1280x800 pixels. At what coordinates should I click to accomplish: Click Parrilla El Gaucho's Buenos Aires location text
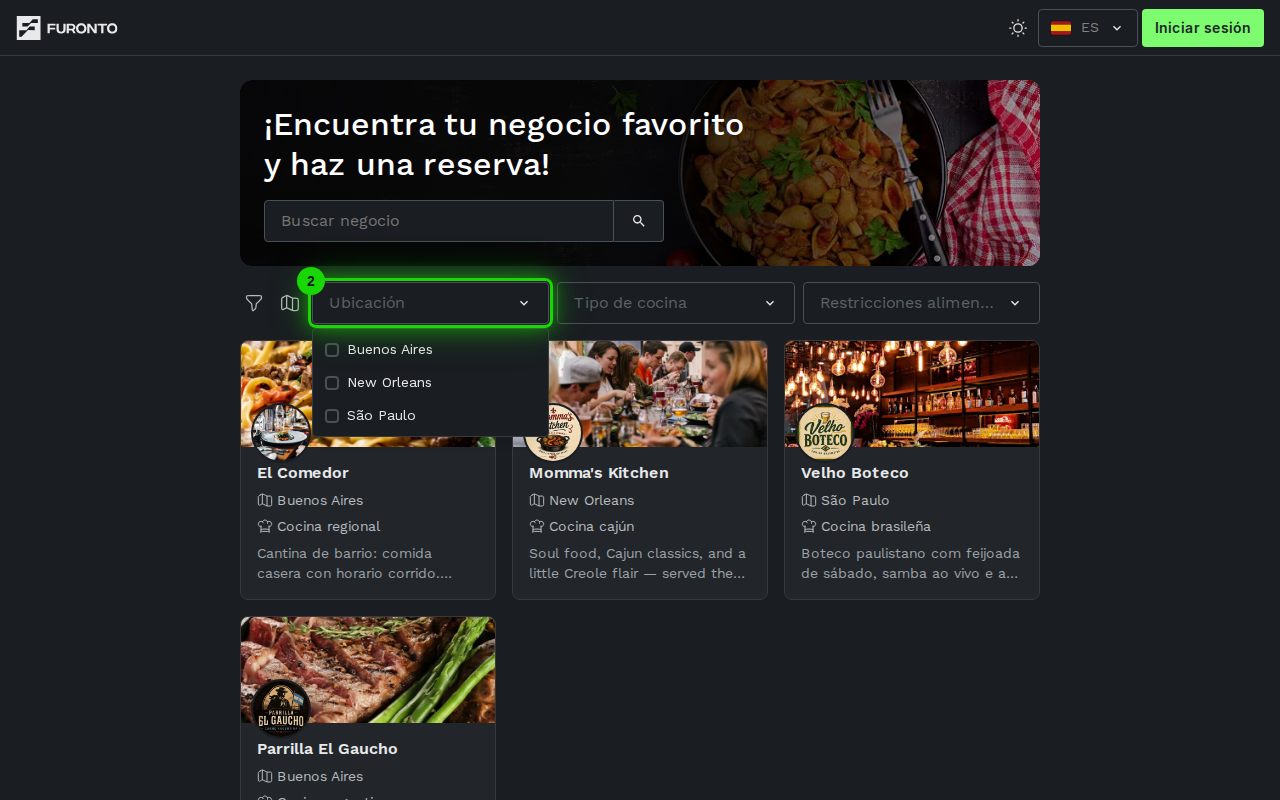(320, 776)
